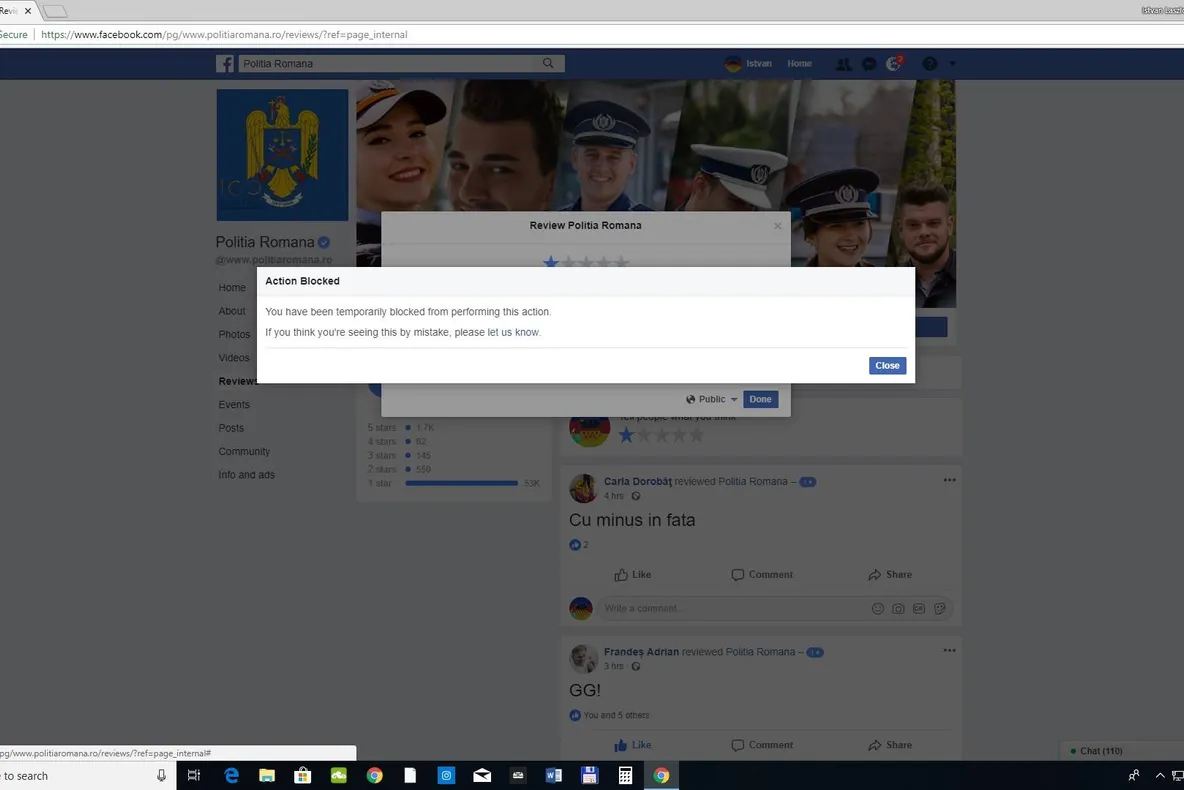1184x790 pixels.
Task: Open File Explorer from taskbar
Action: [267, 776]
